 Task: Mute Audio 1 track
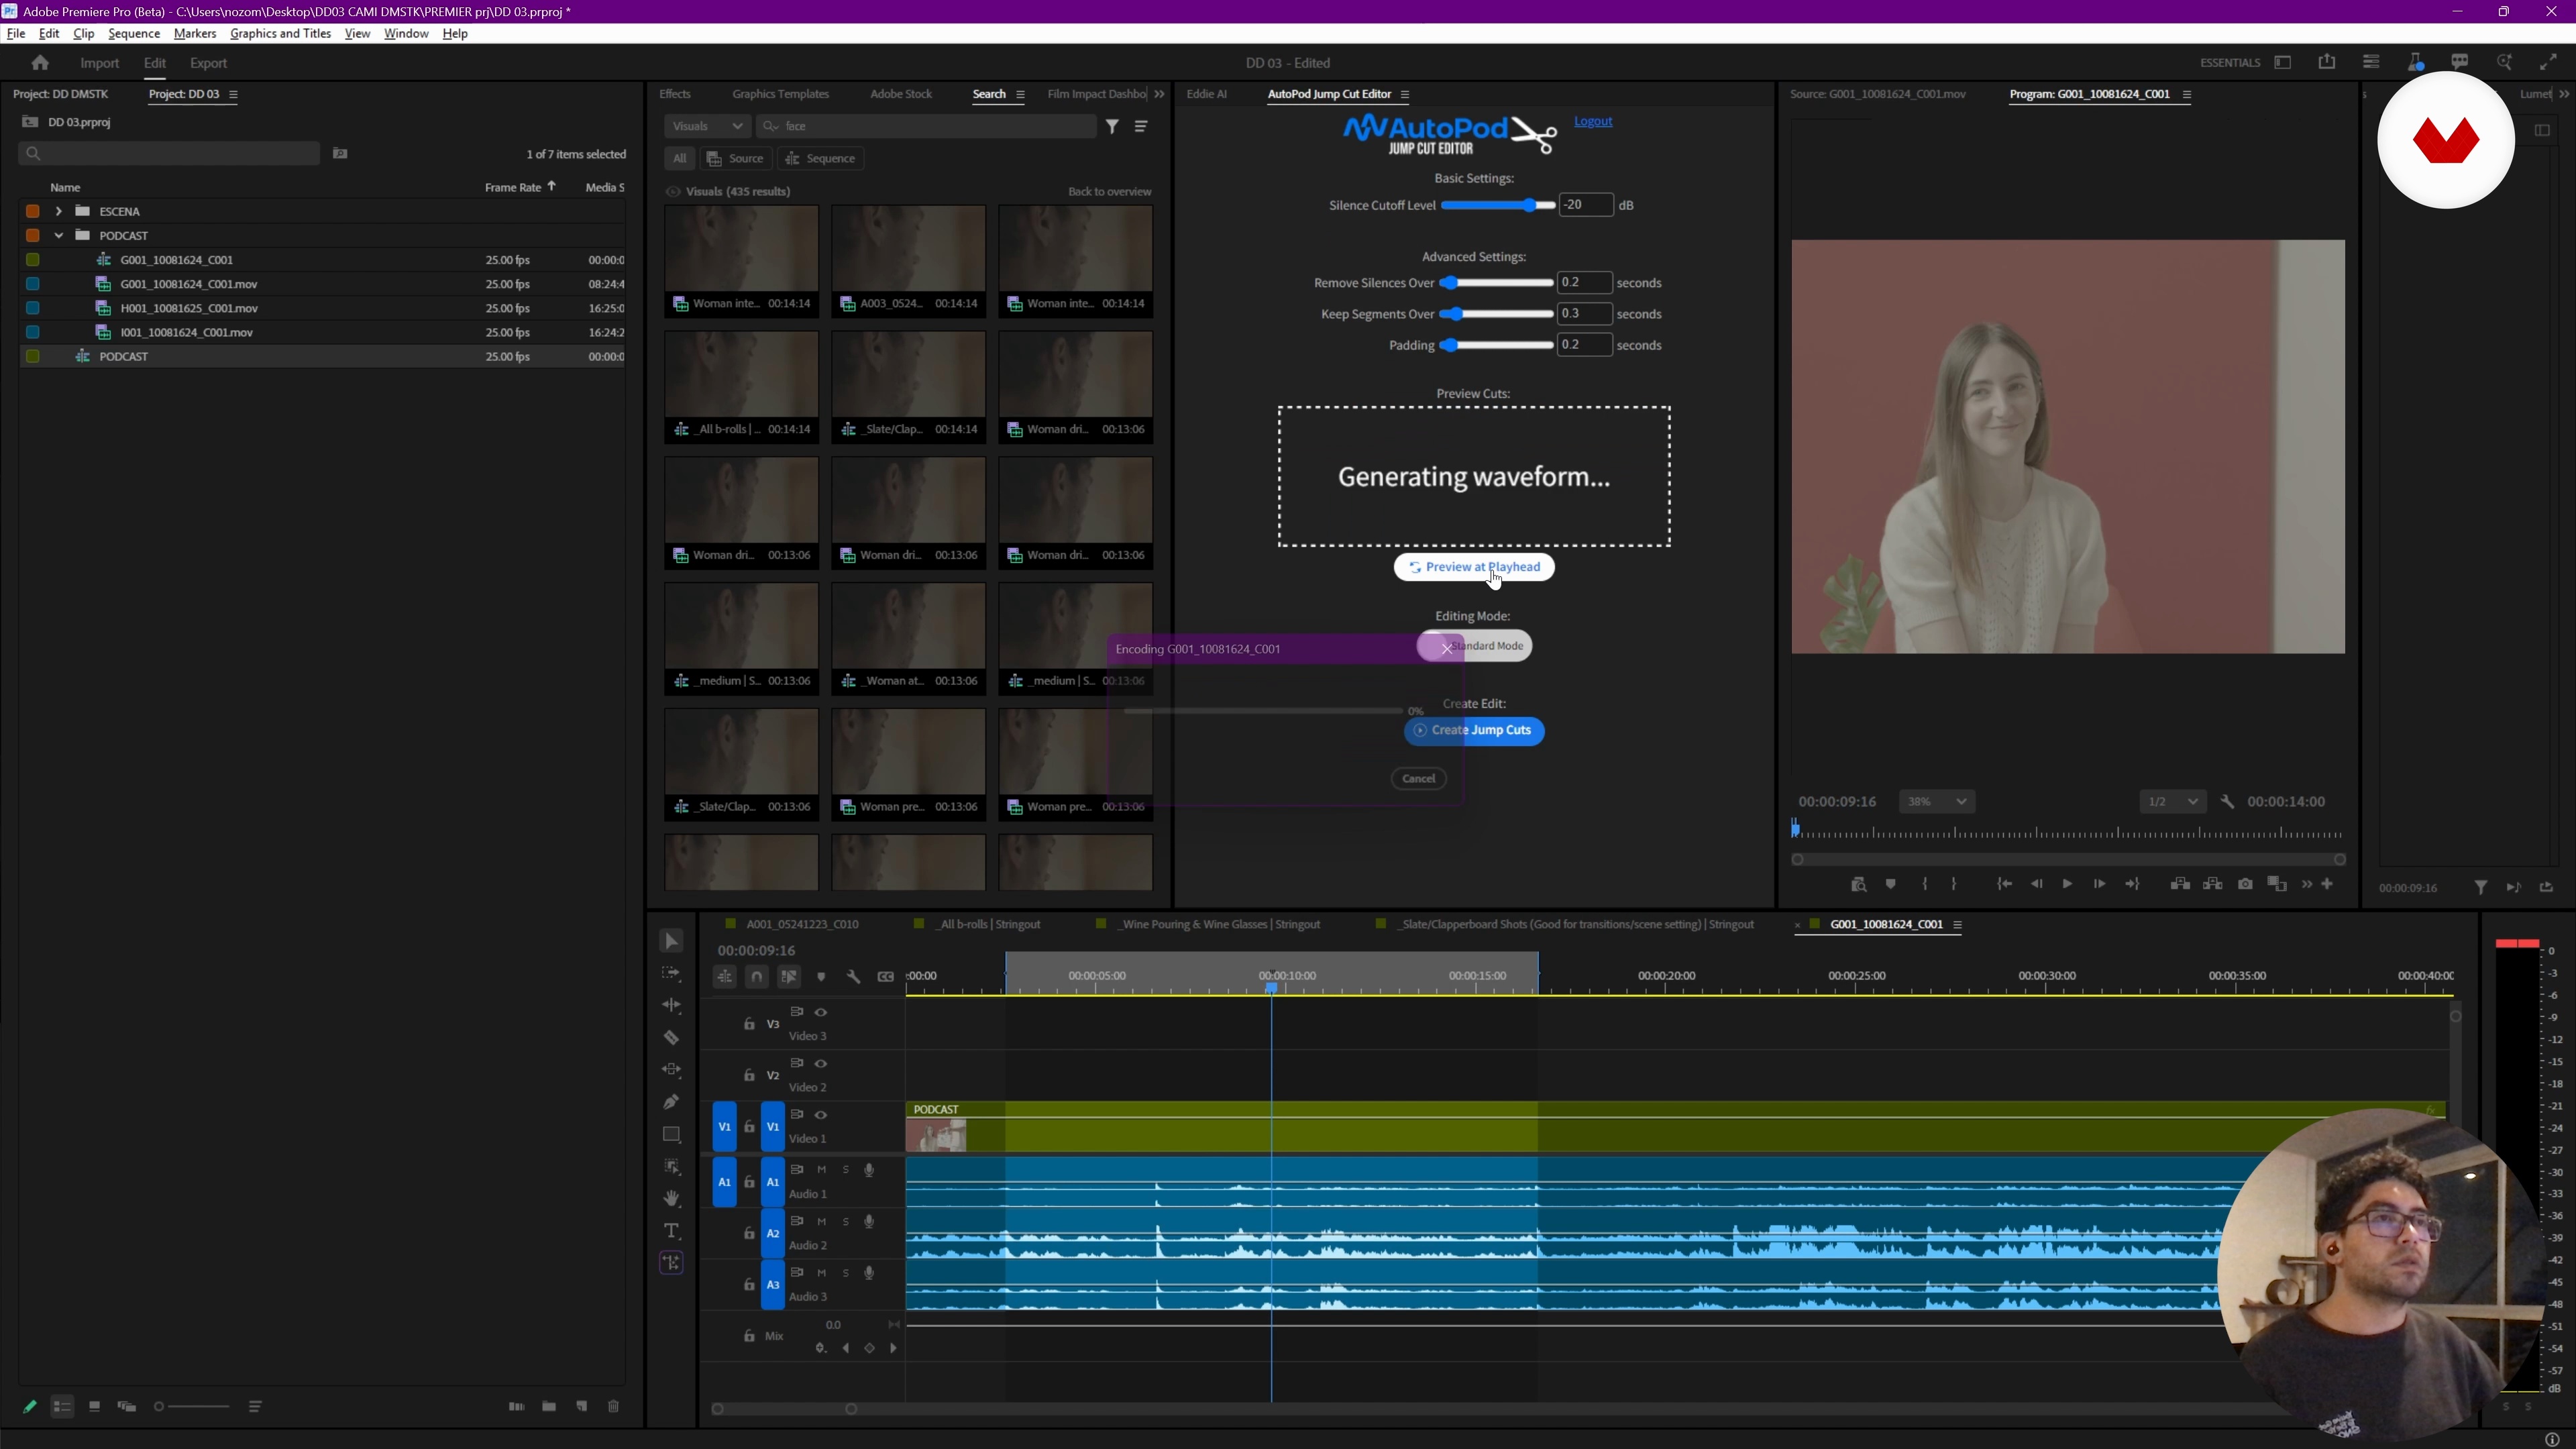point(821,1170)
